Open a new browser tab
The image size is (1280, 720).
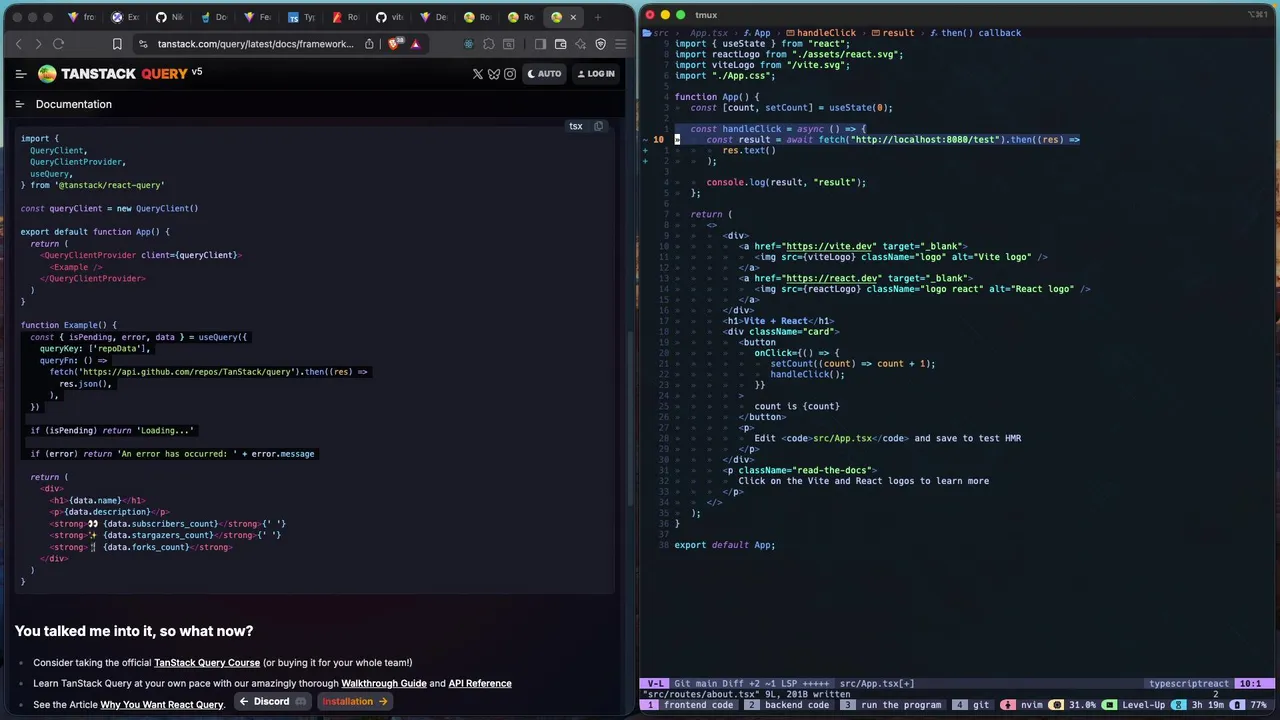click(598, 17)
